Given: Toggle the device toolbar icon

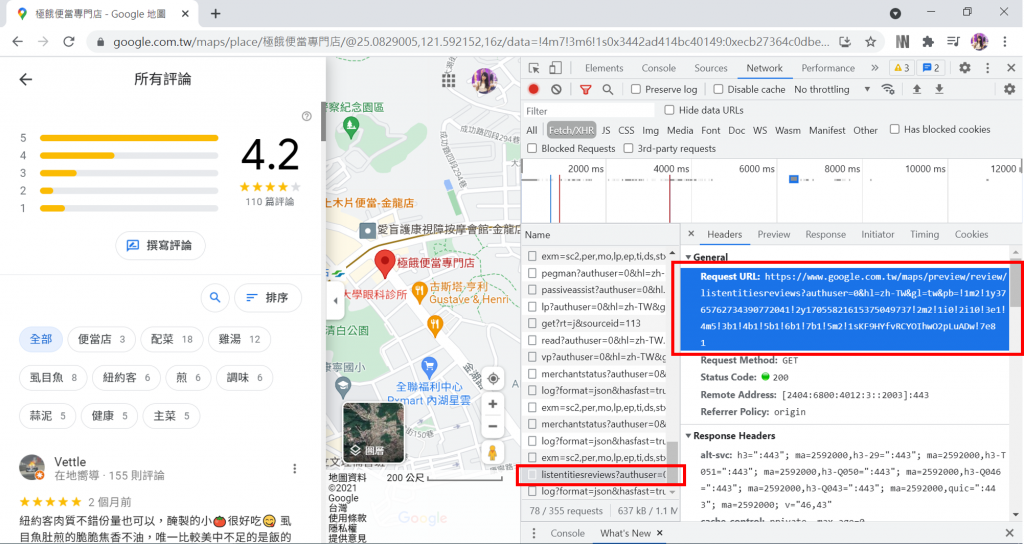Looking at the screenshot, I should [x=555, y=68].
